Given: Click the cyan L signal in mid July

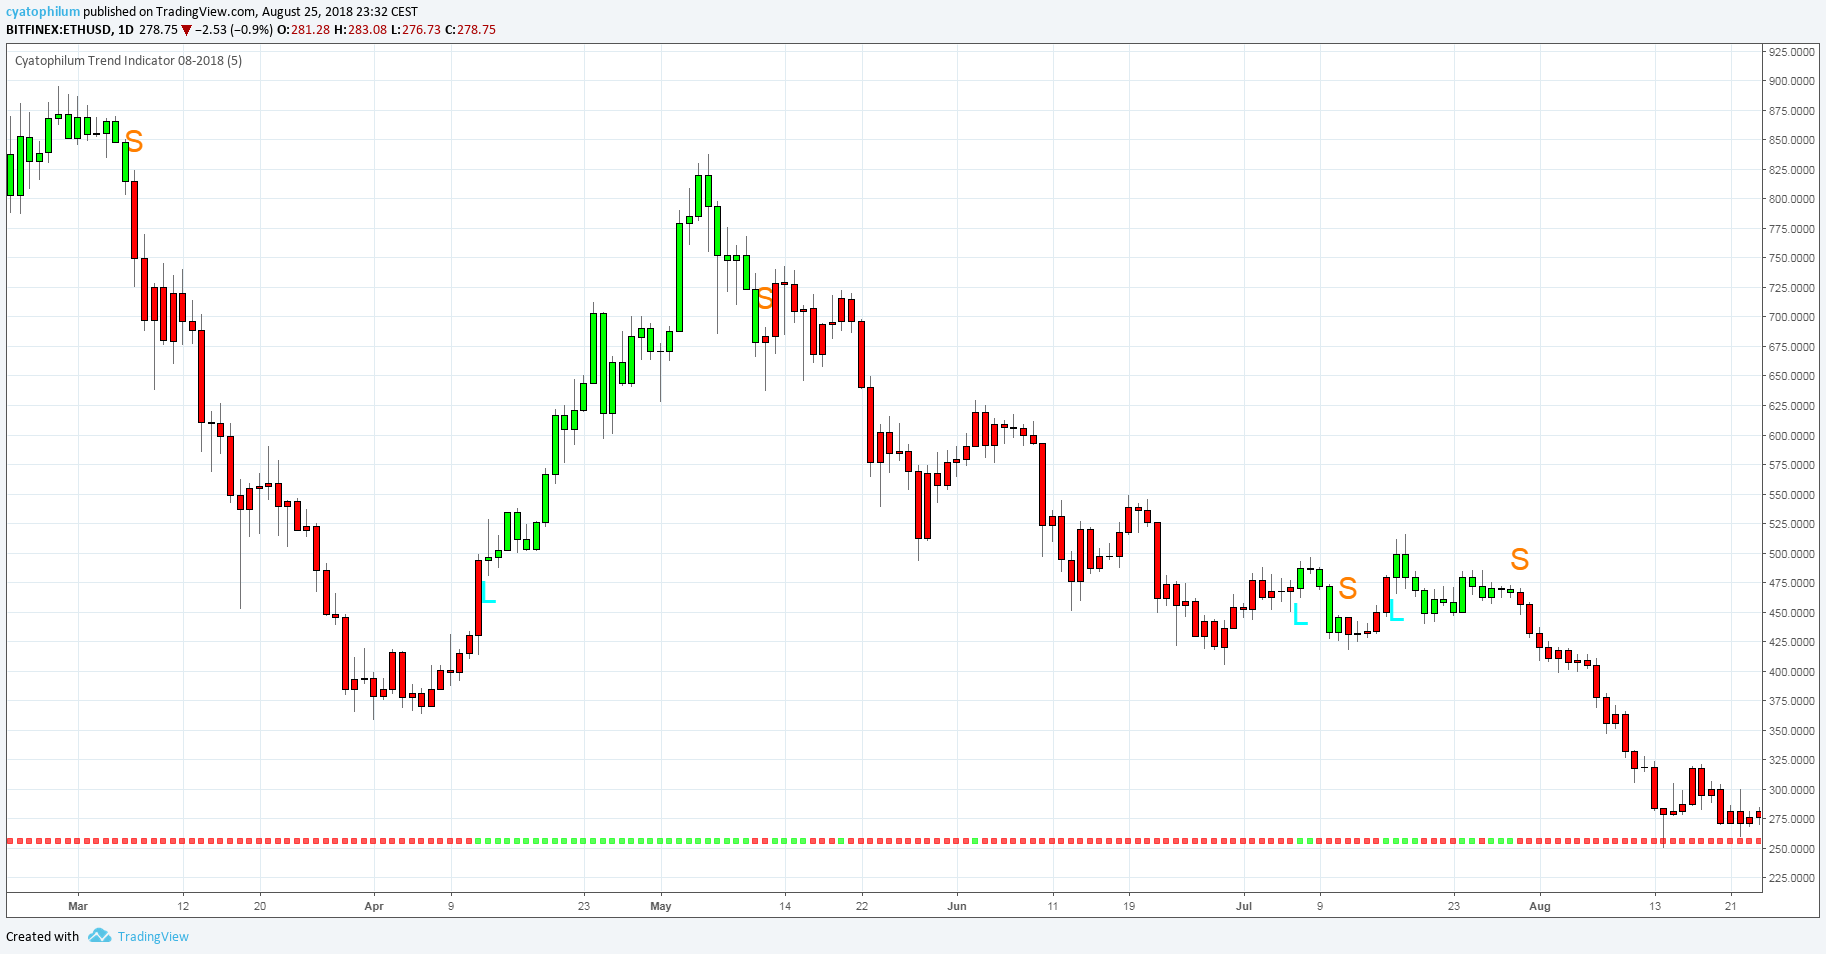Looking at the screenshot, I should click(1396, 610).
